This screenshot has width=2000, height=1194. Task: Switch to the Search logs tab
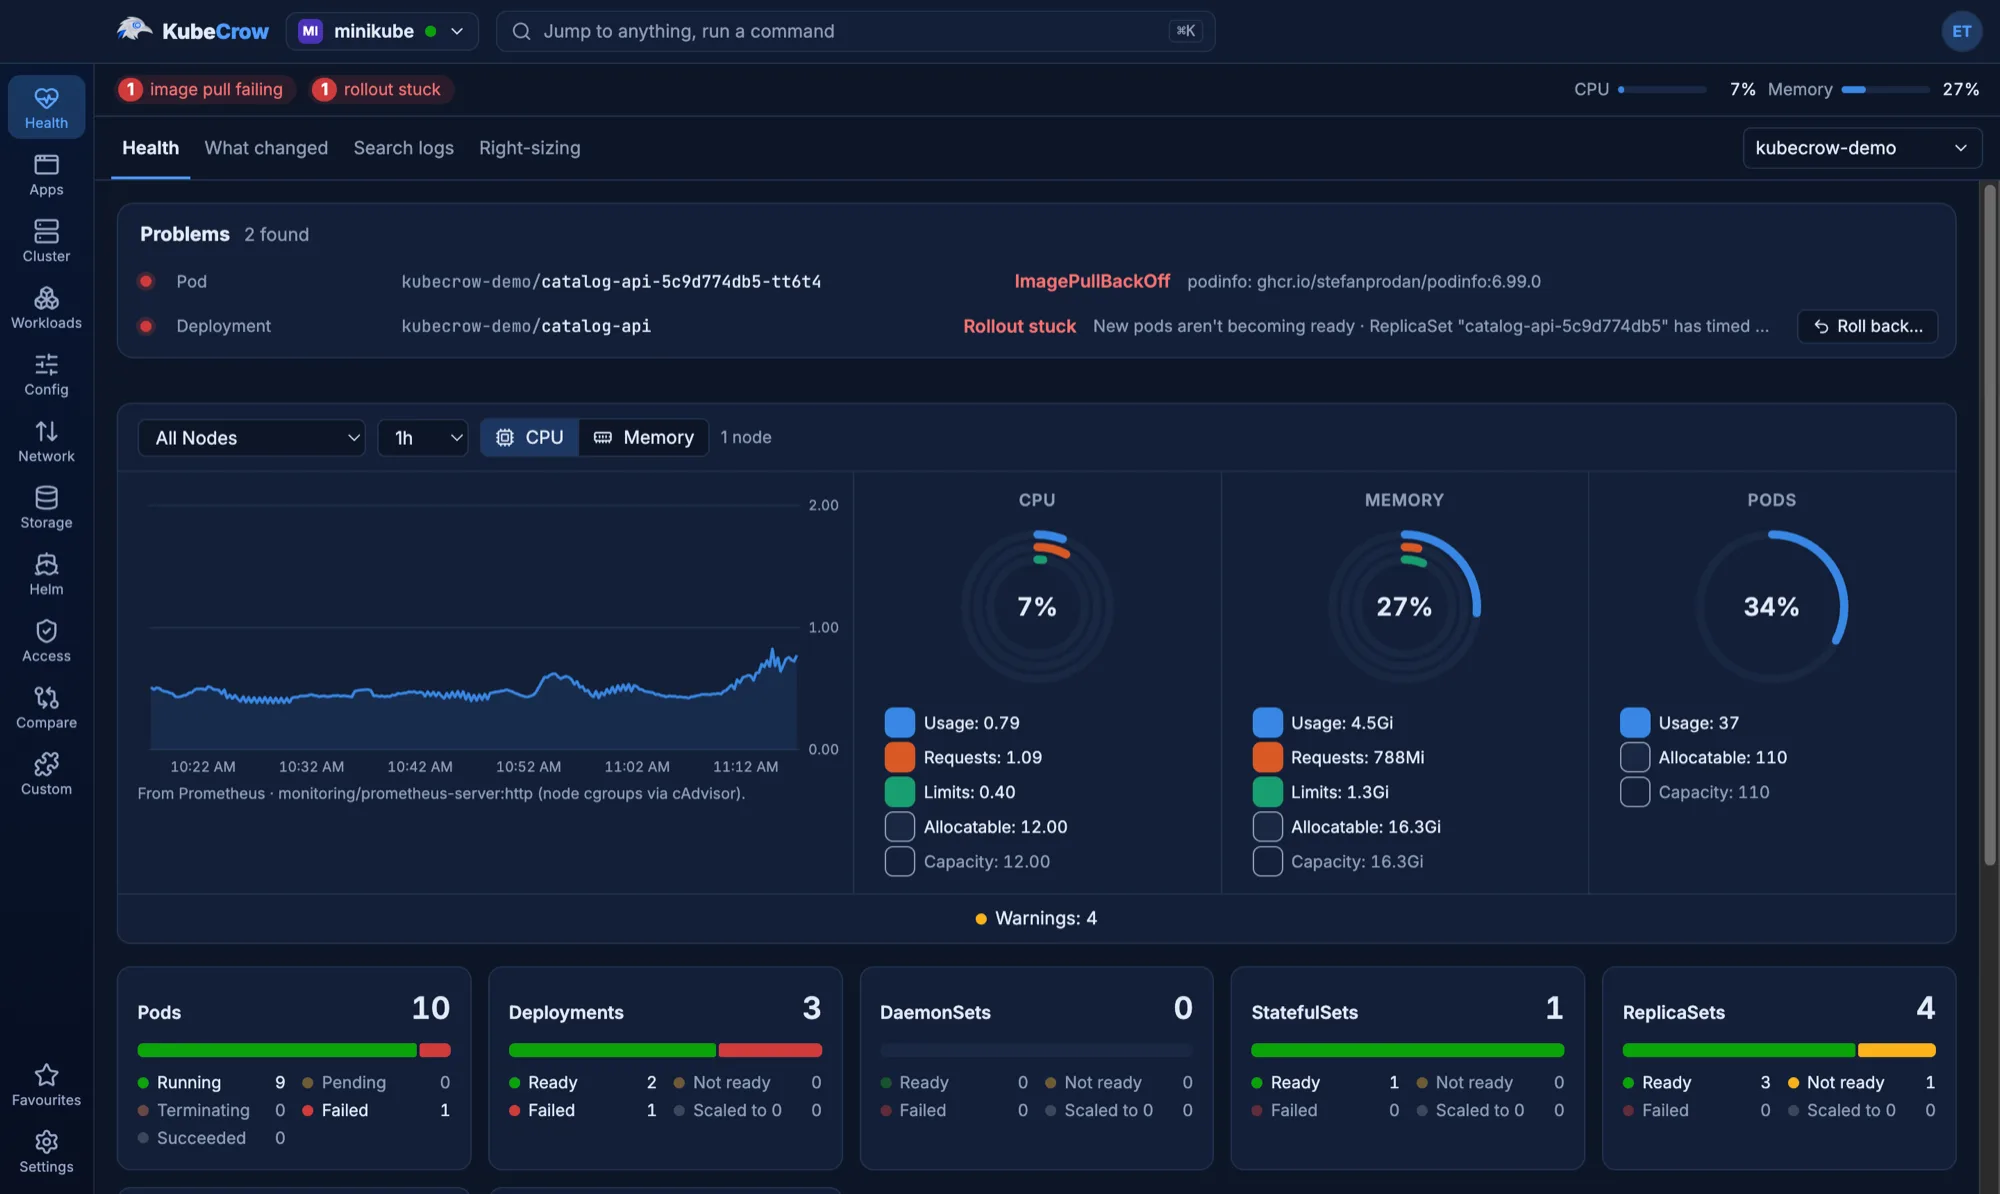(x=403, y=148)
